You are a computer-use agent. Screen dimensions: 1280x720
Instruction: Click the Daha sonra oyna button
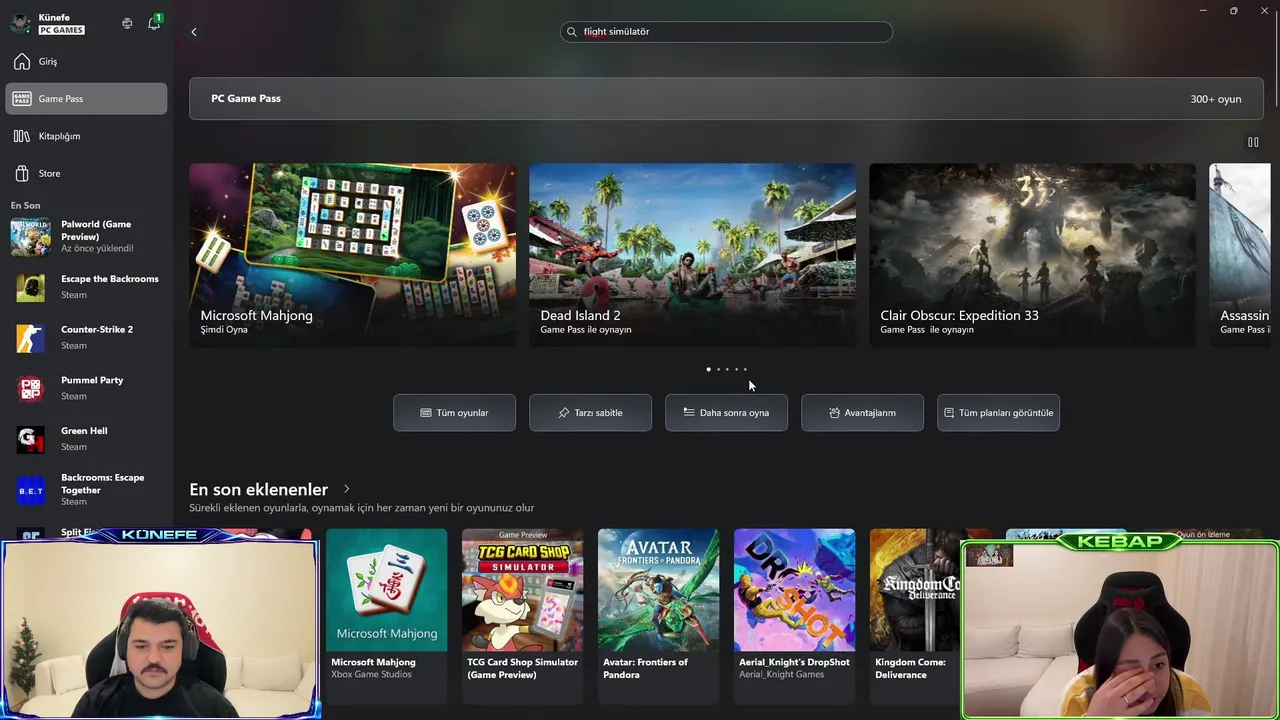click(x=726, y=413)
